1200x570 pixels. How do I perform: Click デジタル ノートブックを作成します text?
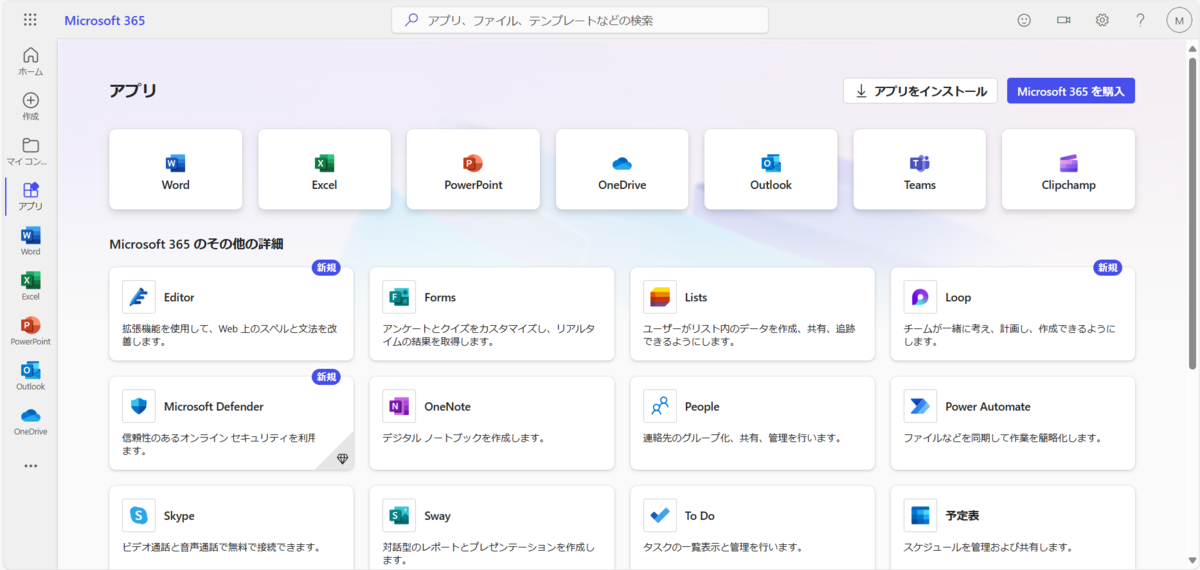point(463,438)
